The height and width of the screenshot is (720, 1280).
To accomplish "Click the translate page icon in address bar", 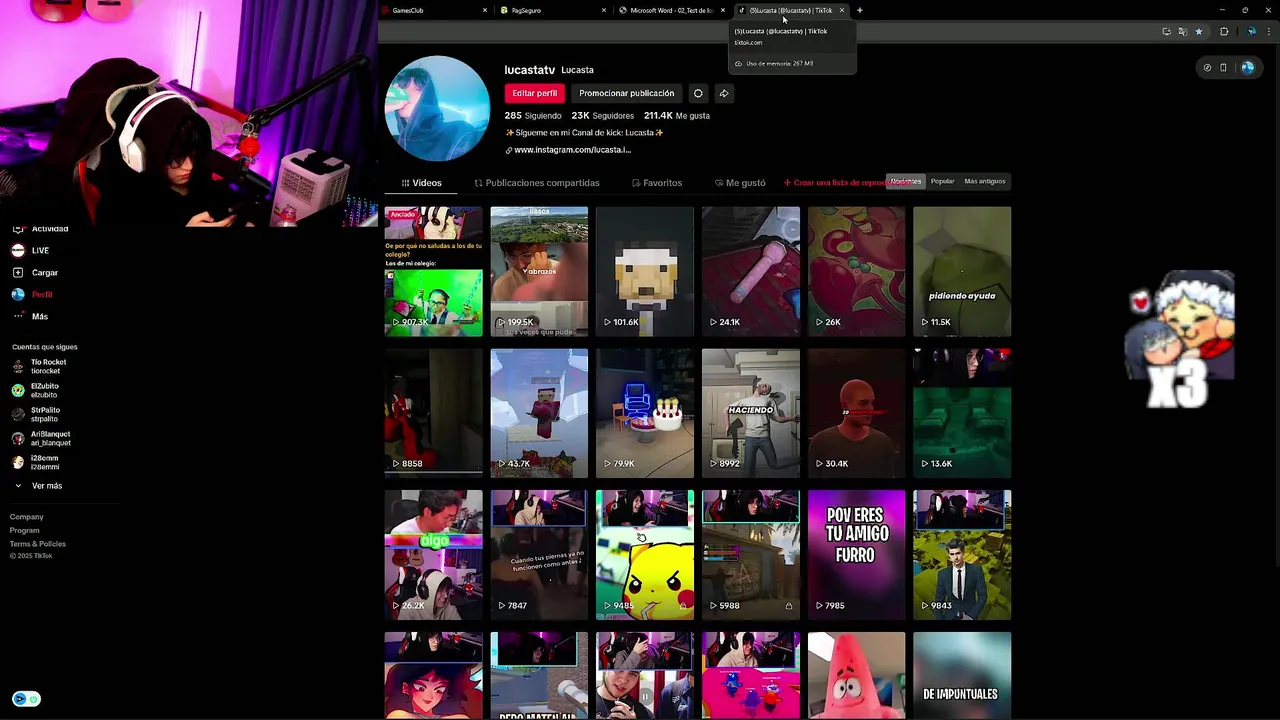I will (1182, 31).
